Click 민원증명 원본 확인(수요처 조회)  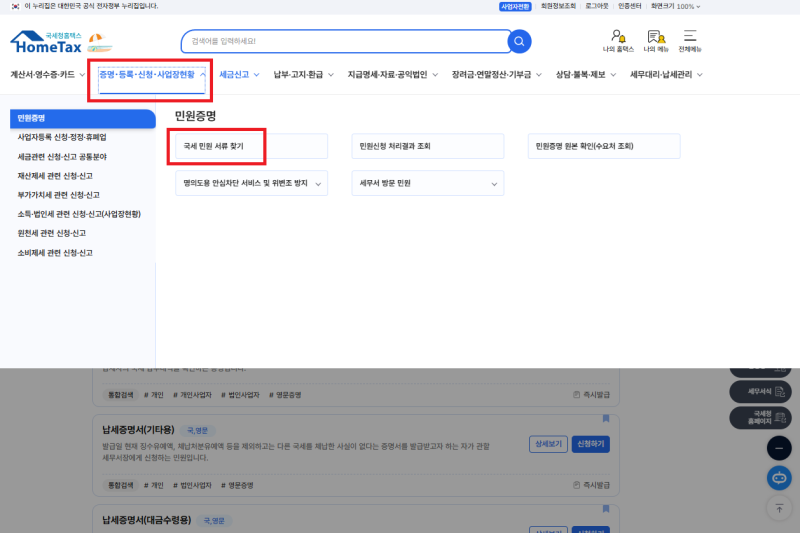tap(604, 146)
